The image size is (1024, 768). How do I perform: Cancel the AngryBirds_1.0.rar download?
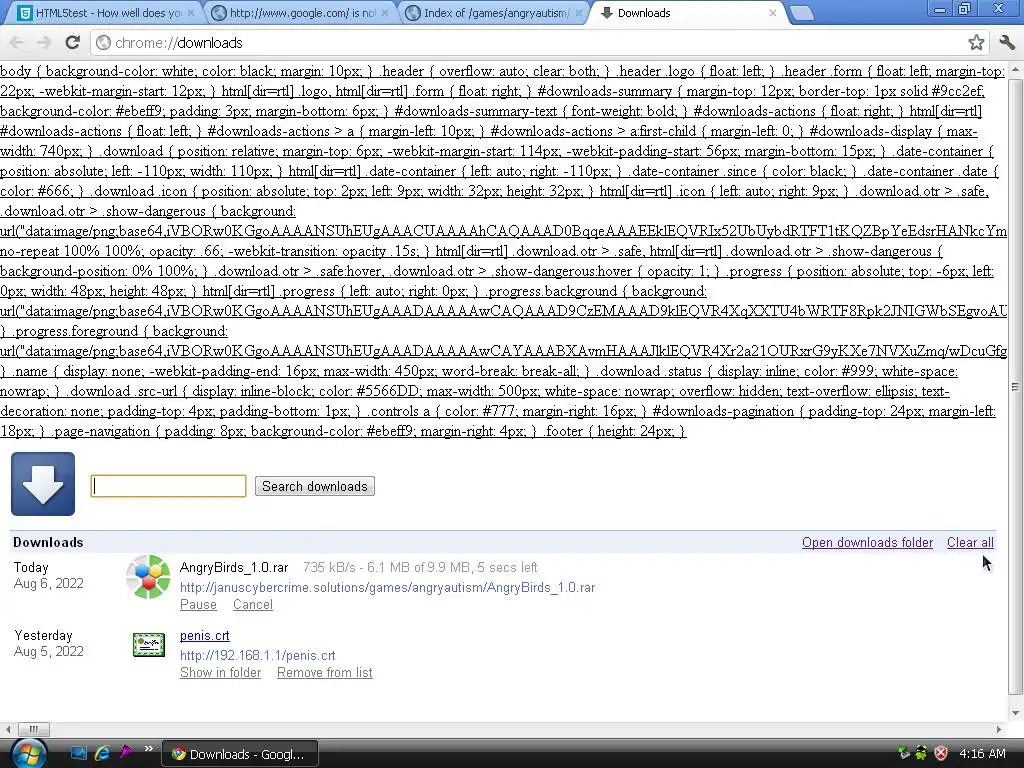[253, 605]
